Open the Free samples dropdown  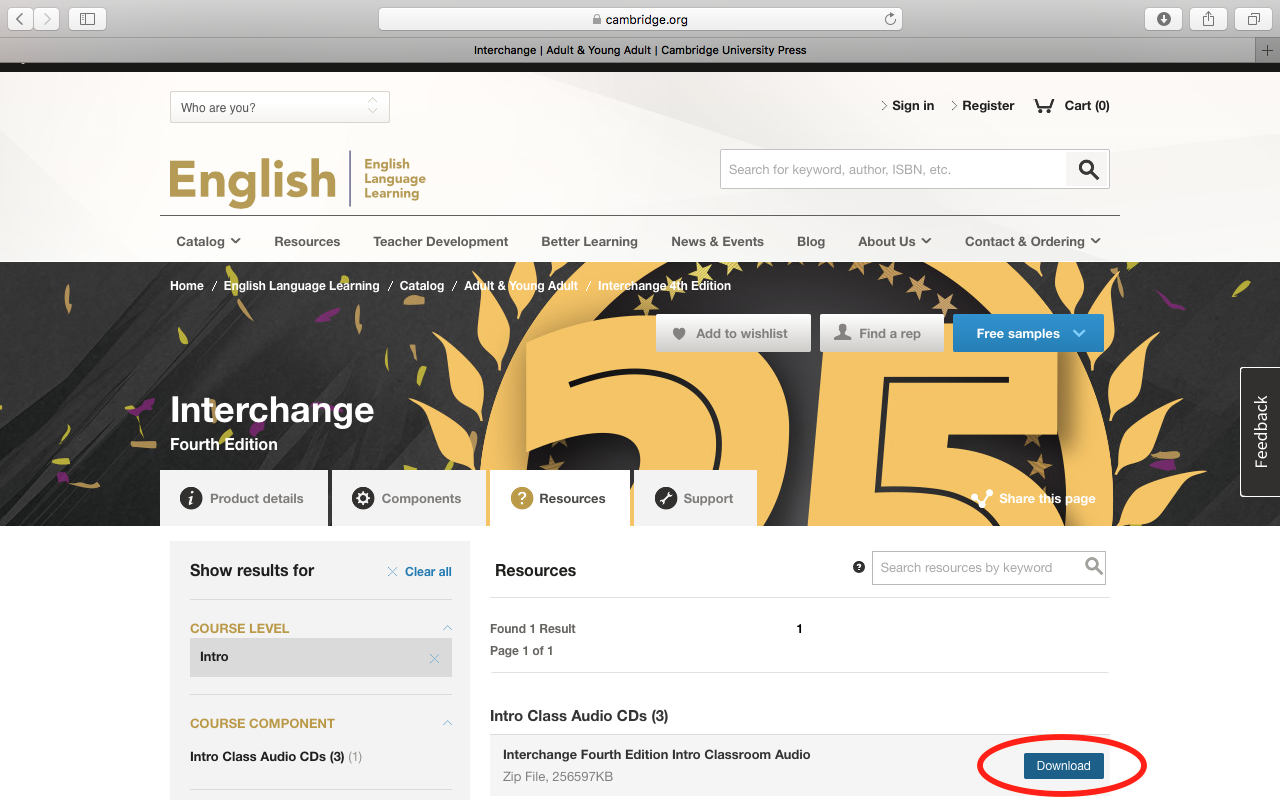tap(1028, 333)
